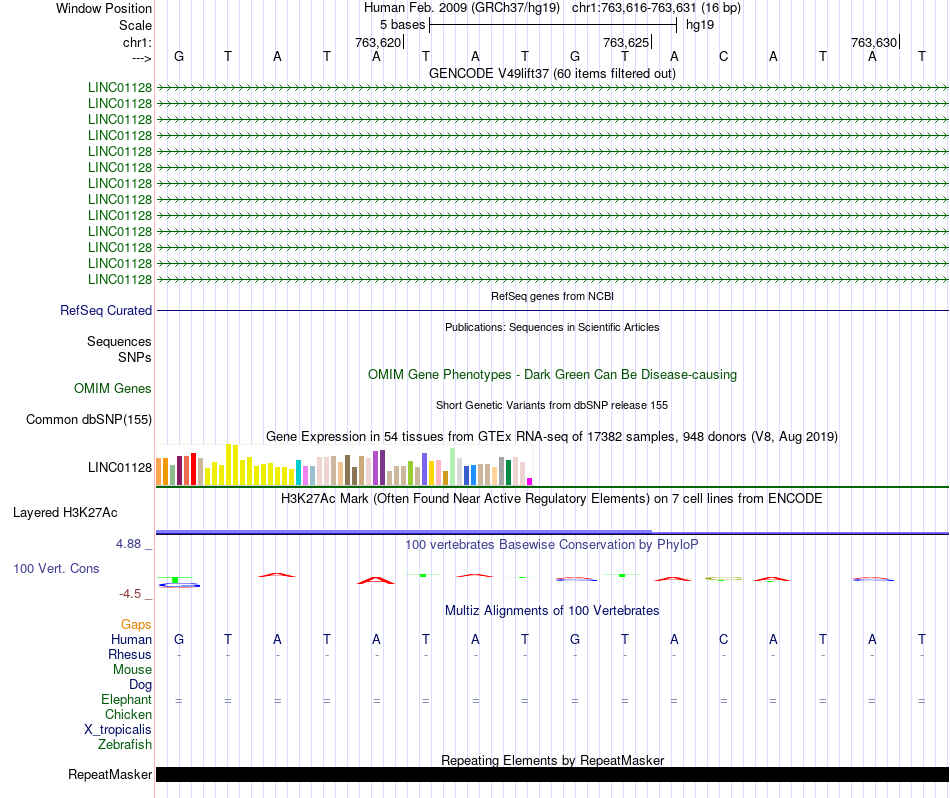Click the Elephant species label
Screen dimensions: 950x798
coord(126,699)
